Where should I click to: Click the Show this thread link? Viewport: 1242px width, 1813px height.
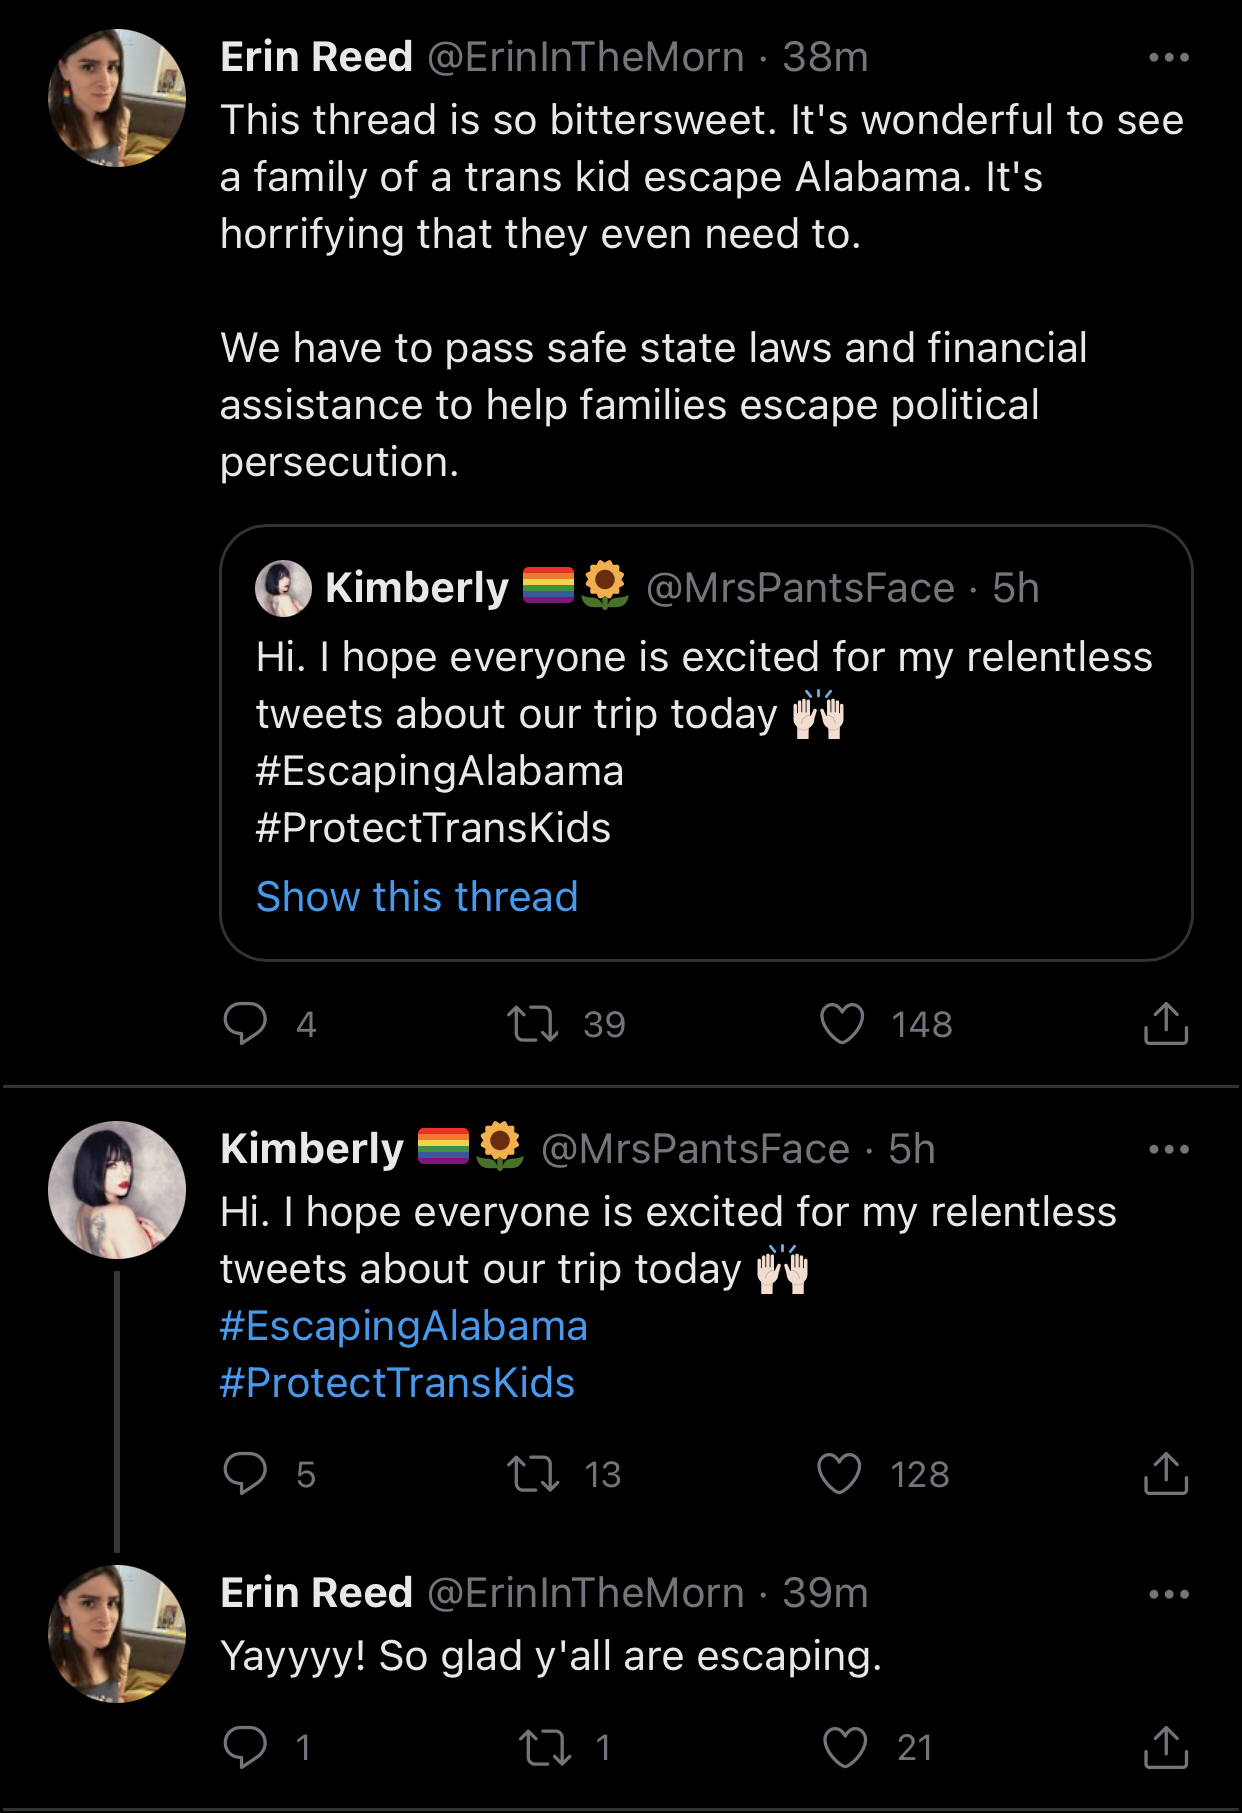click(x=417, y=897)
